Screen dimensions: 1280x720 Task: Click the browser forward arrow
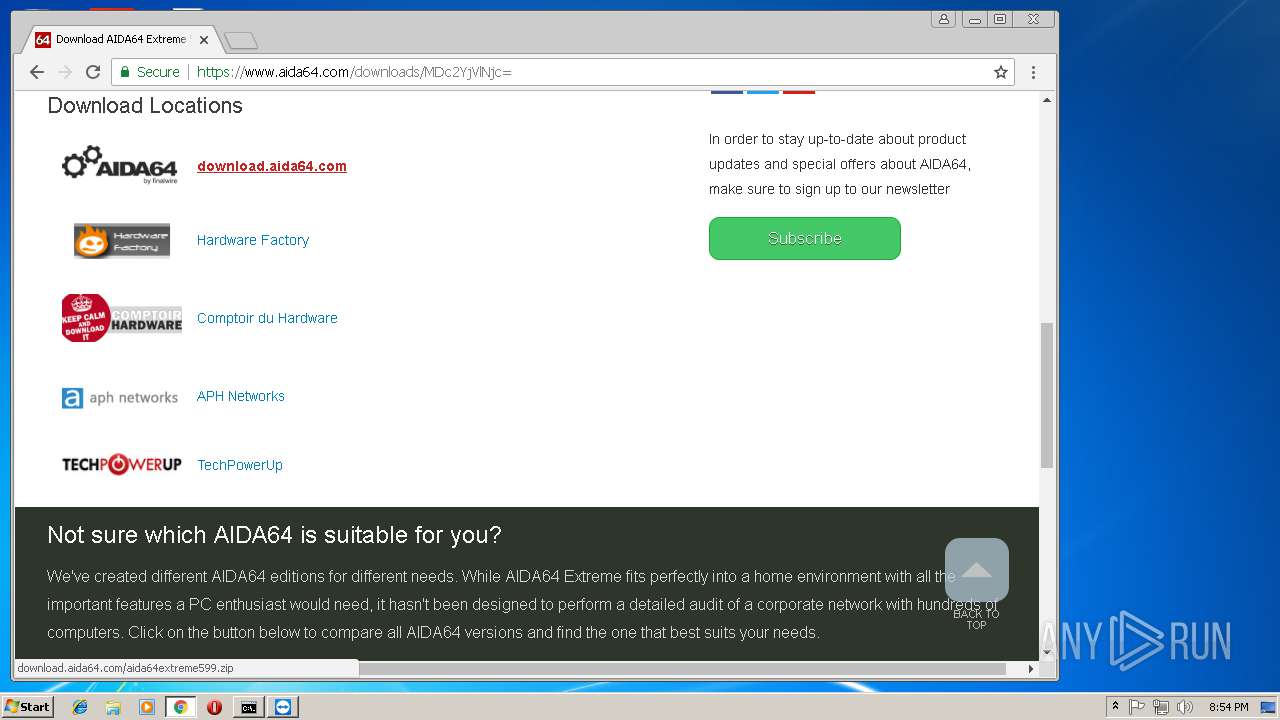coord(65,72)
